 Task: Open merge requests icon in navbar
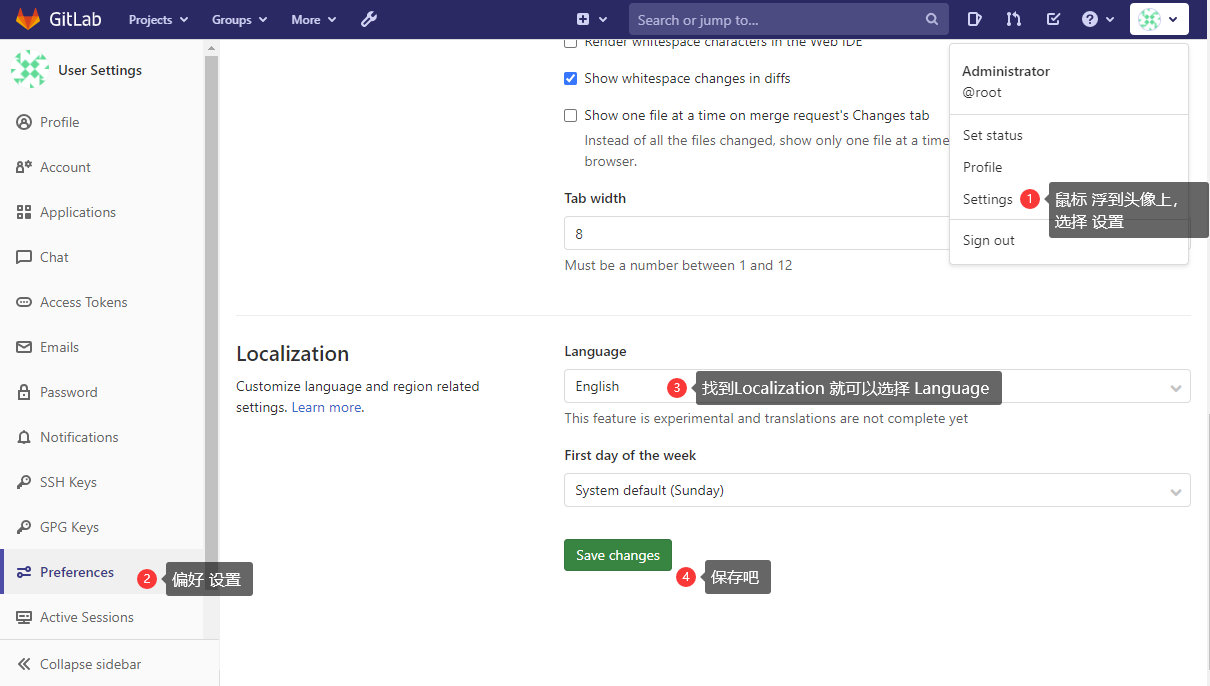coord(1014,19)
